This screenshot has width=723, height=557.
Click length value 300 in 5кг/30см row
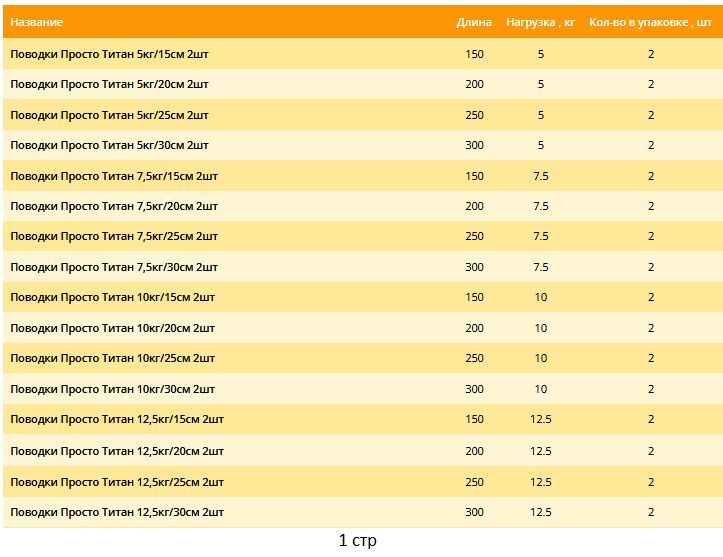474,145
